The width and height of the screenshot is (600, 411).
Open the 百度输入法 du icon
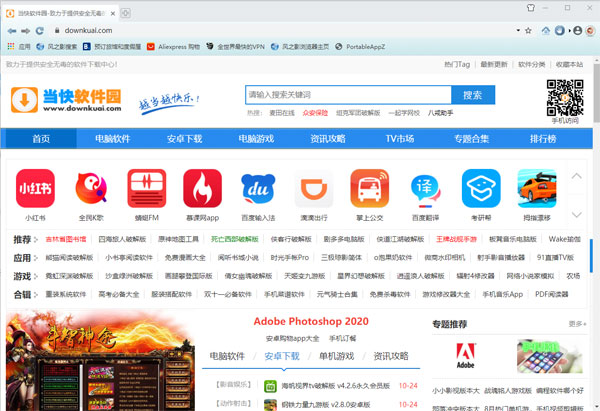(258, 188)
